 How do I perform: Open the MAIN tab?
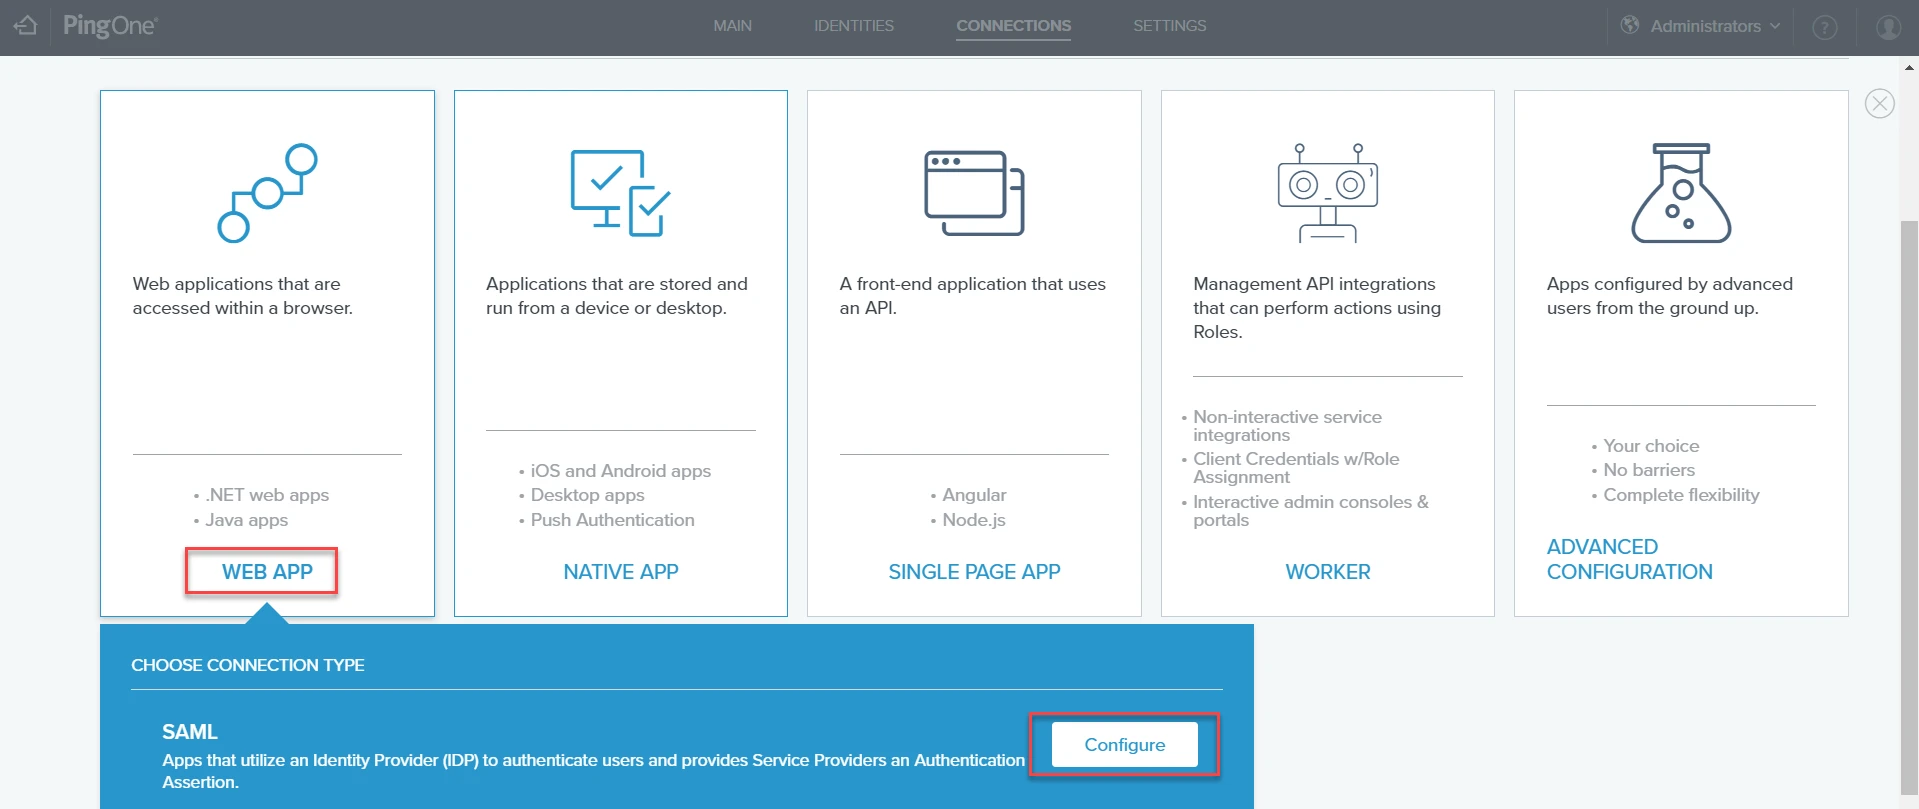point(732,26)
